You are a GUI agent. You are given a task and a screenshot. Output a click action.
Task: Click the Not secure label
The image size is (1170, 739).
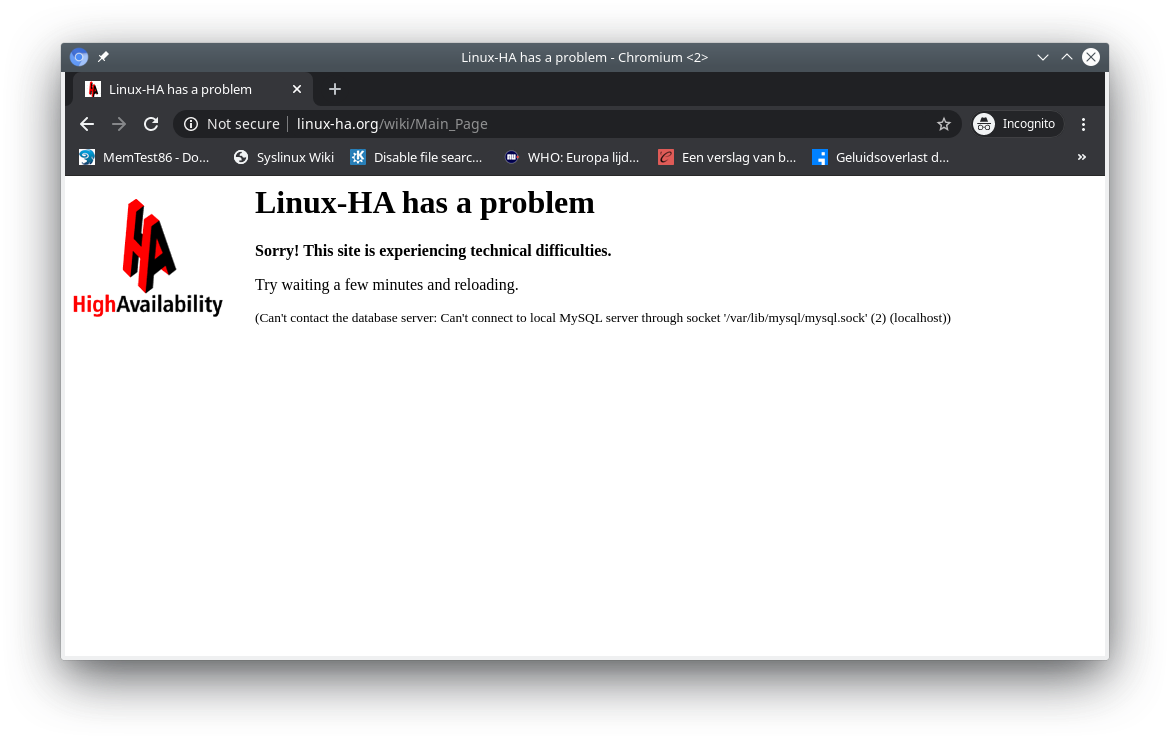[x=243, y=124]
